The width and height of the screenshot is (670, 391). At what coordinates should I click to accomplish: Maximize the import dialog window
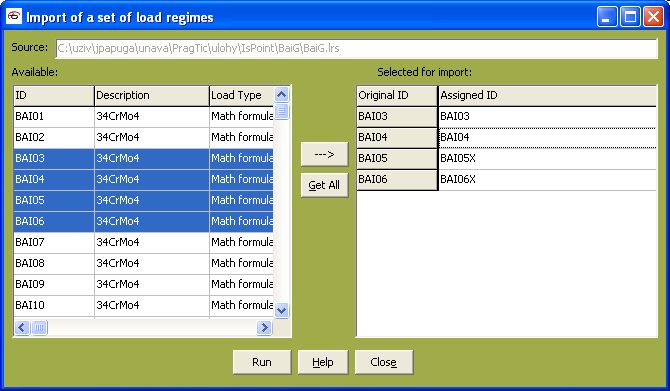pyautogui.click(x=630, y=17)
